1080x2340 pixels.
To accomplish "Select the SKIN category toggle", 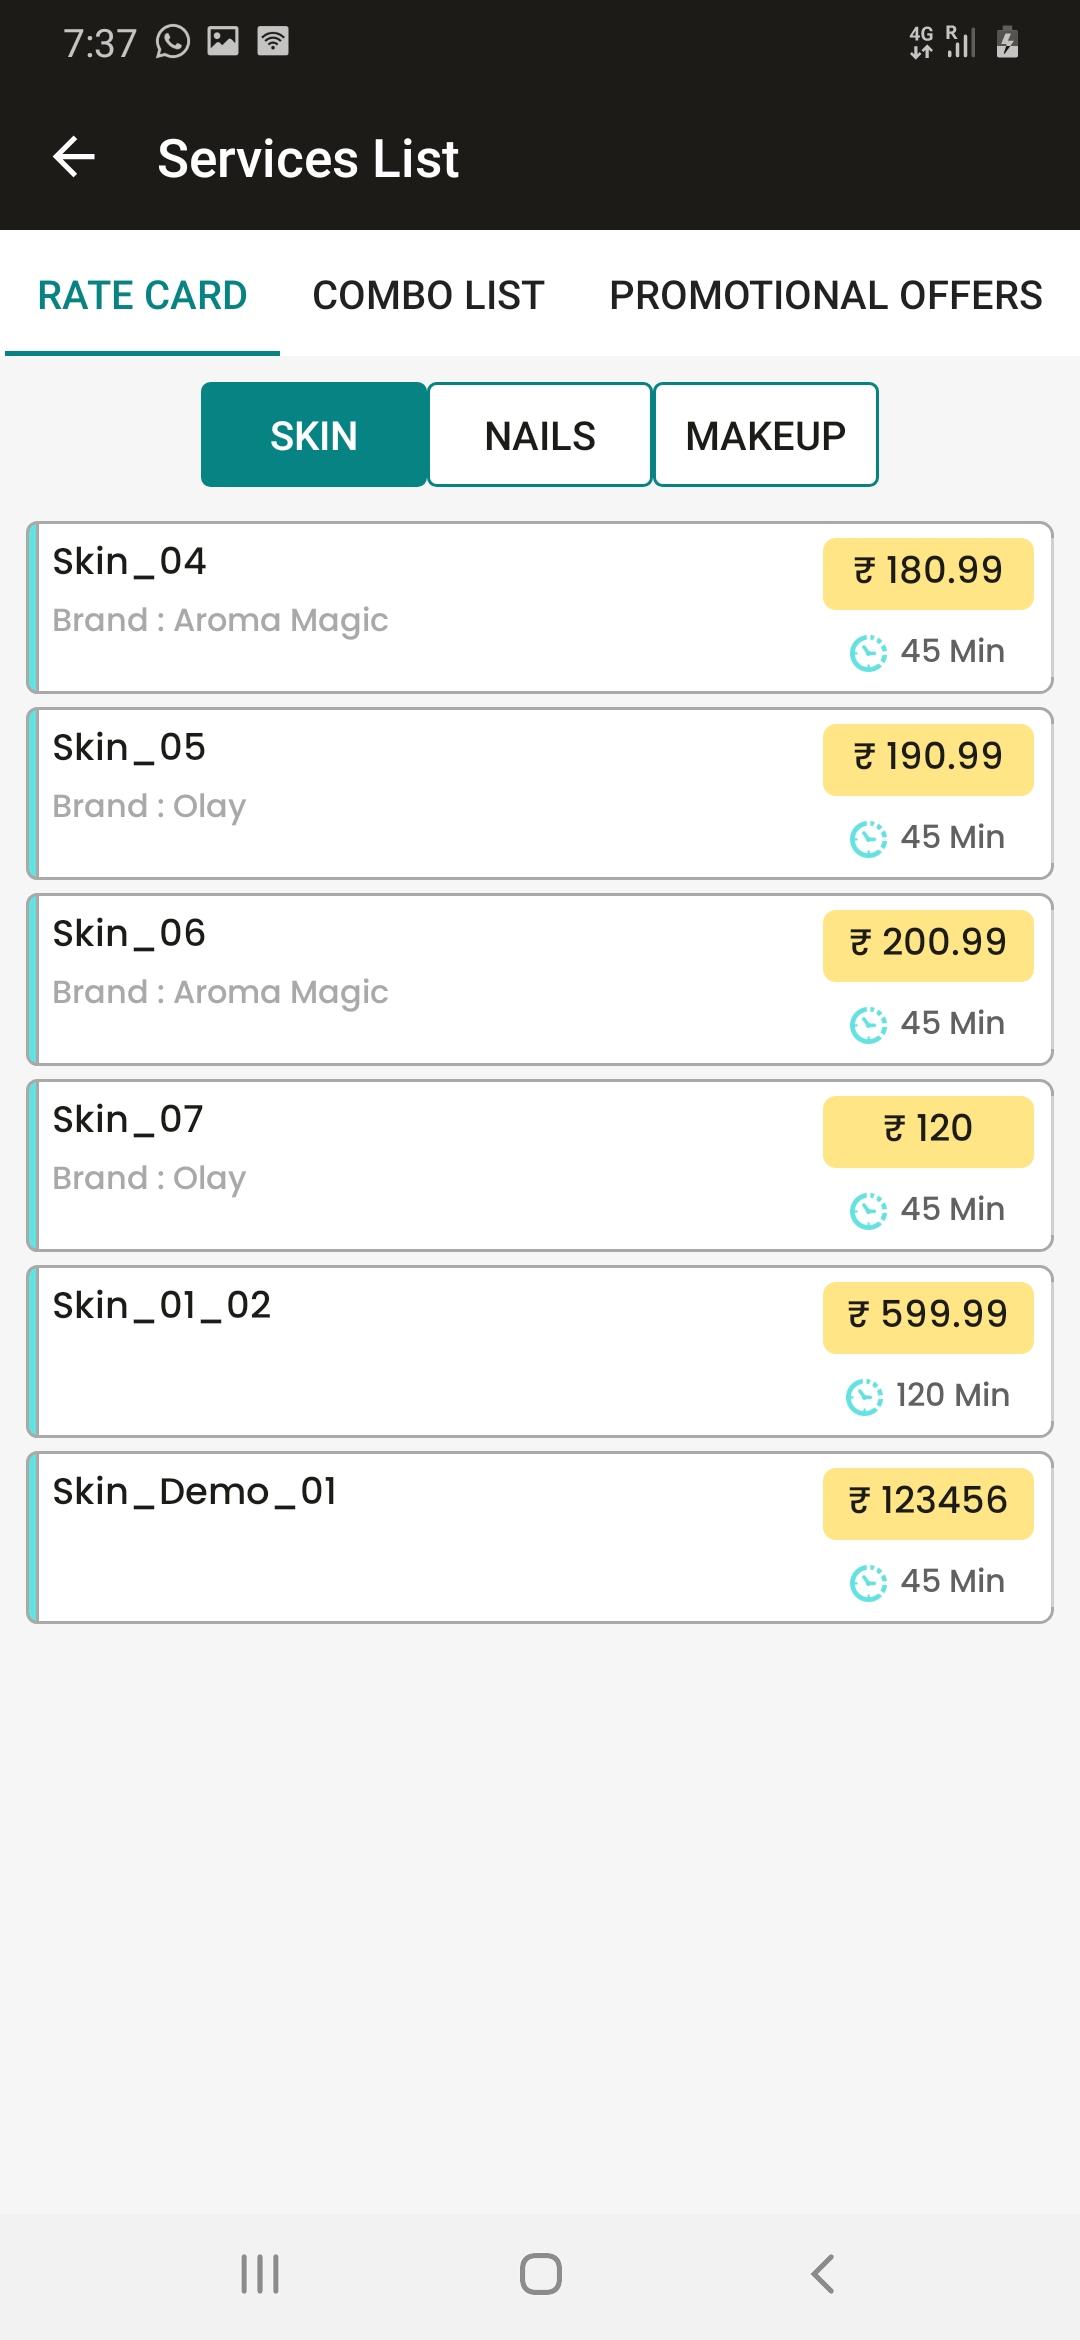I will tap(314, 435).
